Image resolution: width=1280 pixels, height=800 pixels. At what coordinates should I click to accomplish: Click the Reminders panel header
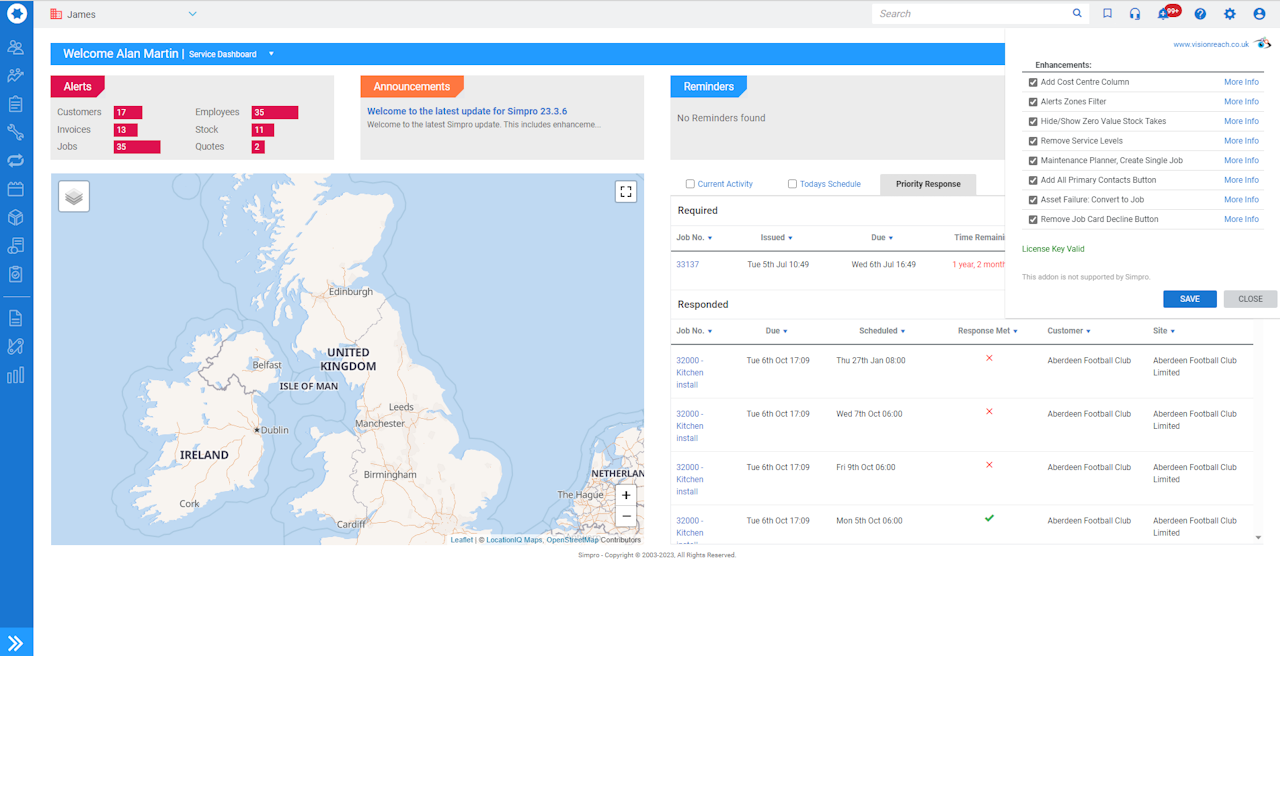[x=709, y=87]
